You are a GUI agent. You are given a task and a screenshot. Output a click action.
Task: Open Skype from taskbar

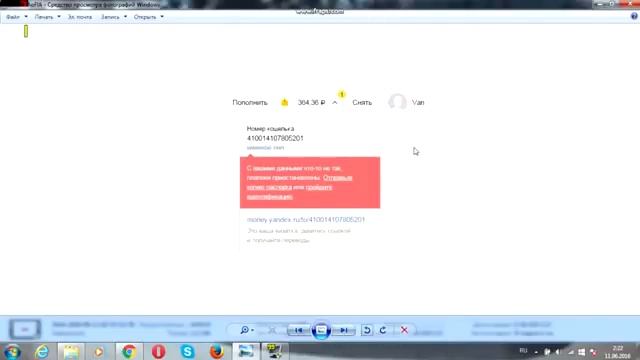point(187,351)
